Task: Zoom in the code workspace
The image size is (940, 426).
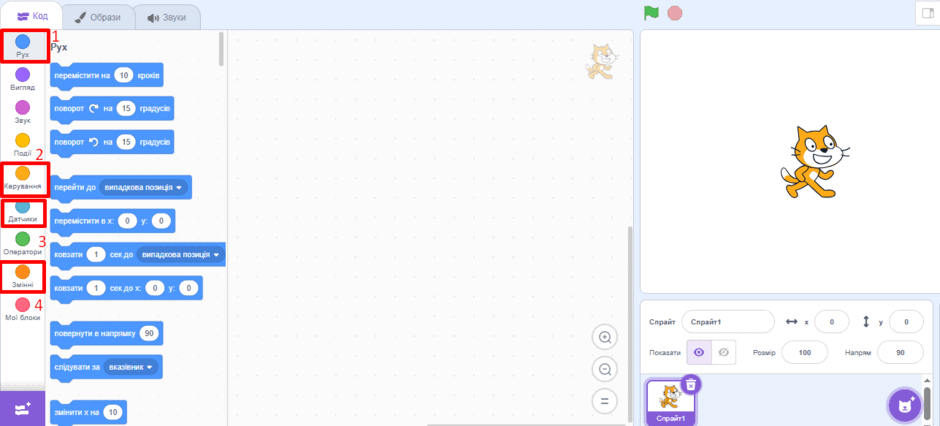Action: (604, 338)
